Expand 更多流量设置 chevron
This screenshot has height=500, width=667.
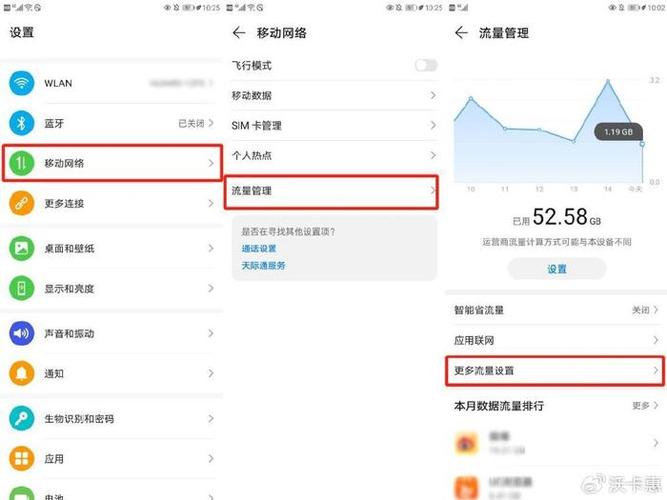coord(656,371)
